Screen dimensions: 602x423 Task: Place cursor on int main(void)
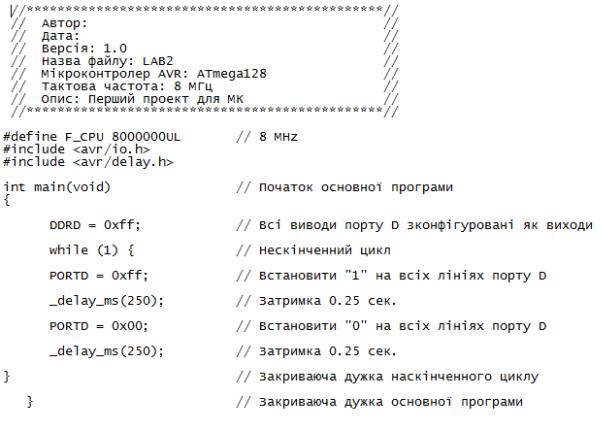pyautogui.click(x=57, y=187)
